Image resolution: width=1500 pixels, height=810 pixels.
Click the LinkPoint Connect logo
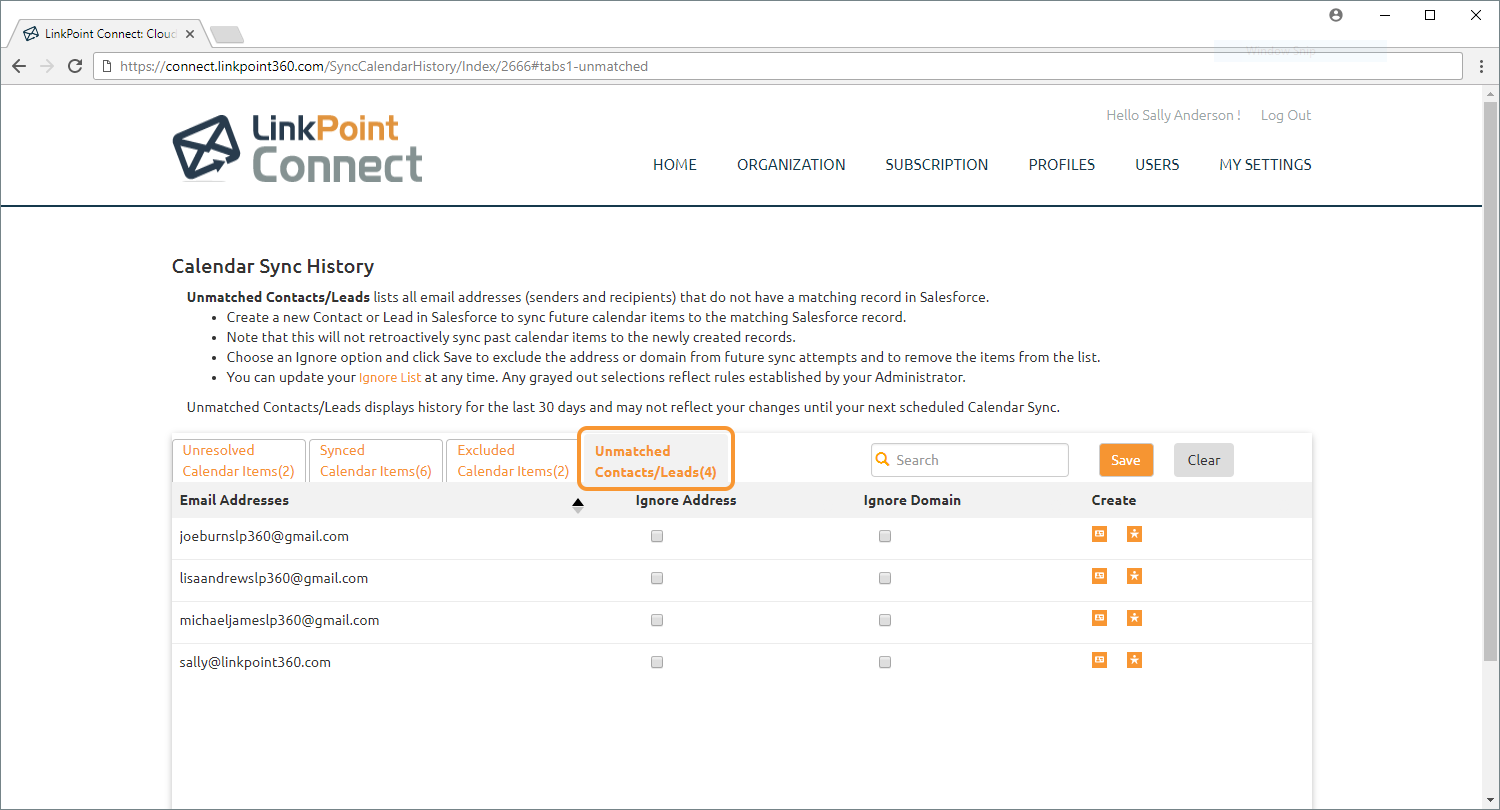297,148
